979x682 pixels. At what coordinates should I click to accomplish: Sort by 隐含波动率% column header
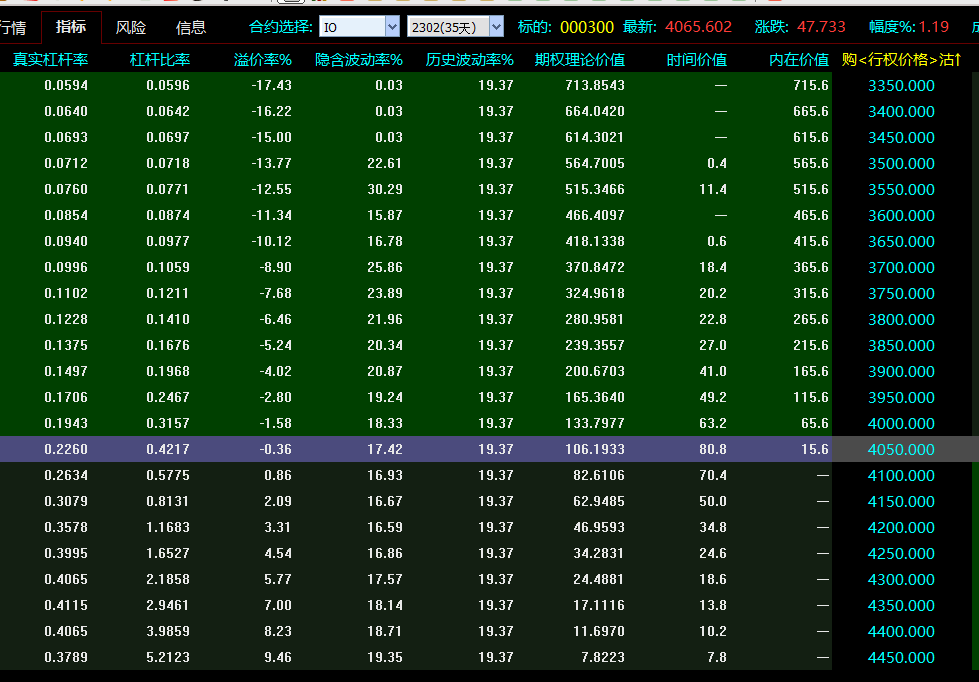(x=359, y=60)
